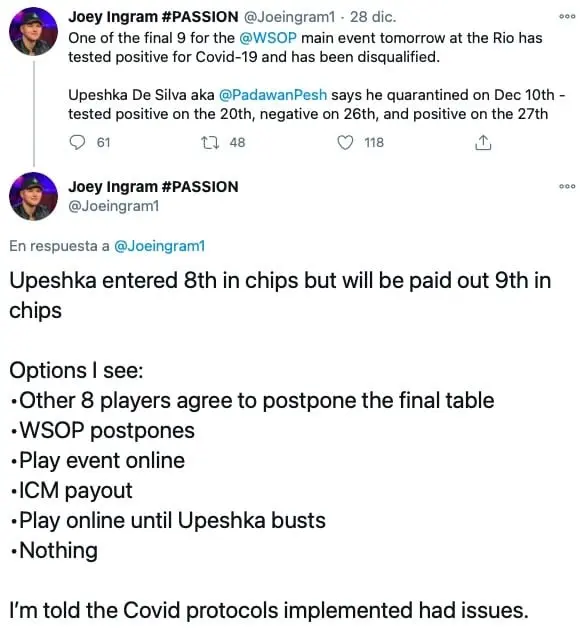Open the reply icon on first tweet

point(77,142)
